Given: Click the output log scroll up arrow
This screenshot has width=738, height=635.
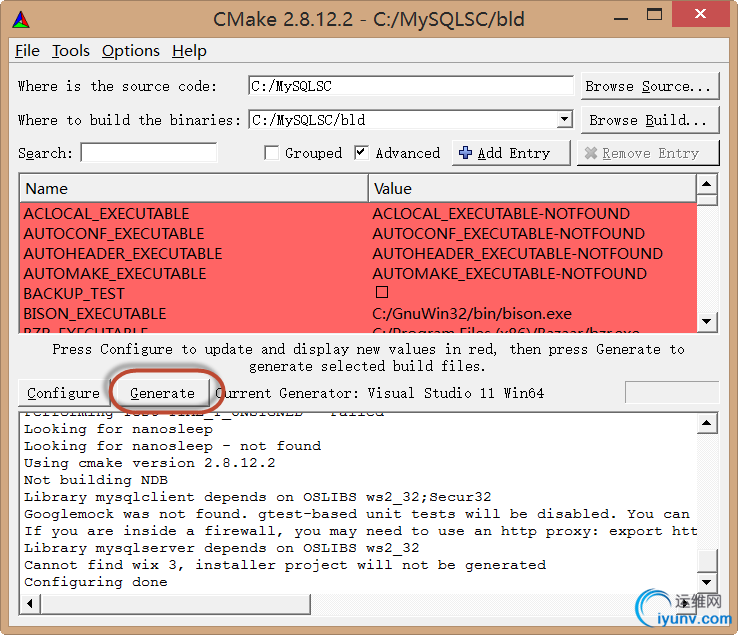Looking at the screenshot, I should tap(706, 423).
